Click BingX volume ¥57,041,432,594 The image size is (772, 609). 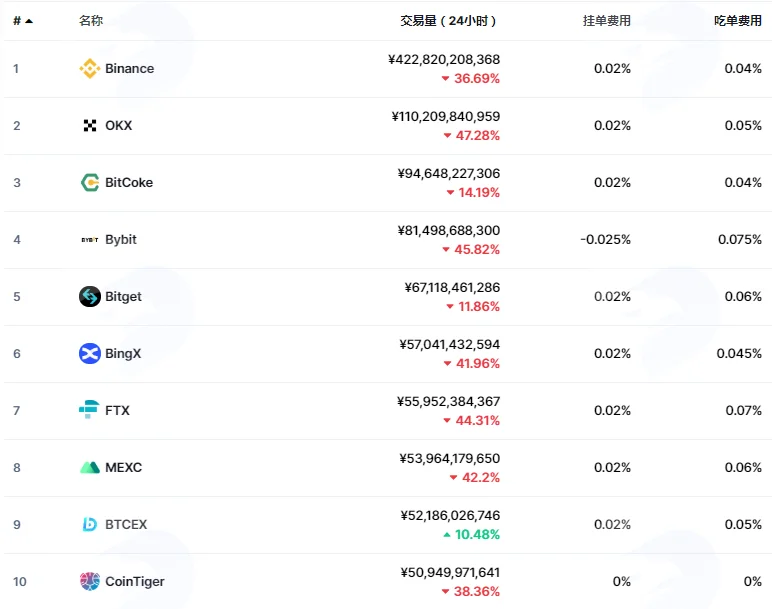450,345
